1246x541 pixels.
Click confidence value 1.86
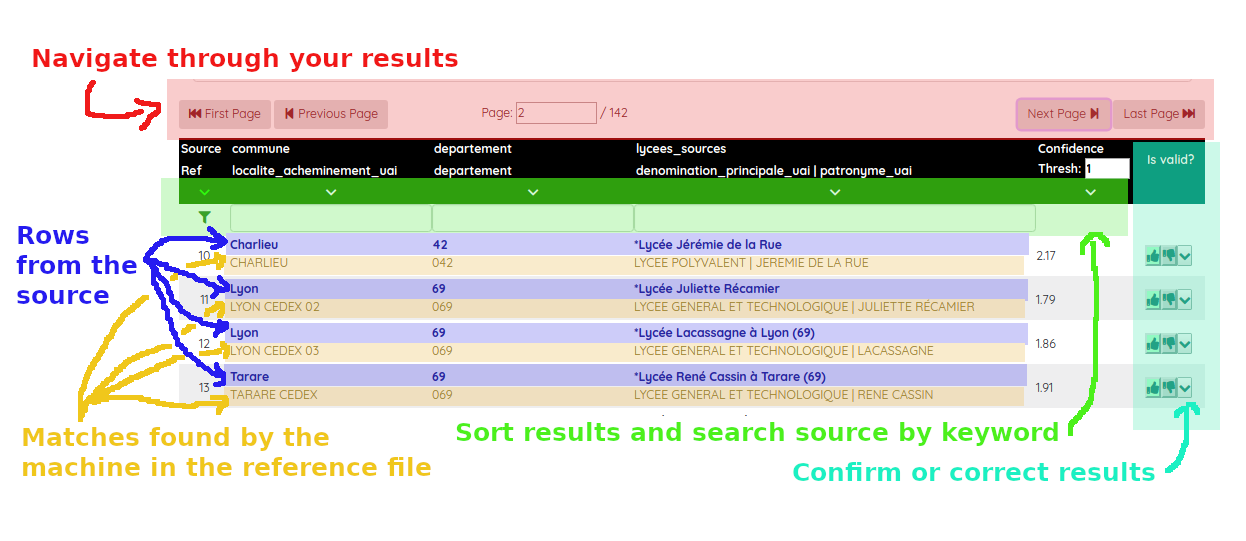coord(1046,343)
